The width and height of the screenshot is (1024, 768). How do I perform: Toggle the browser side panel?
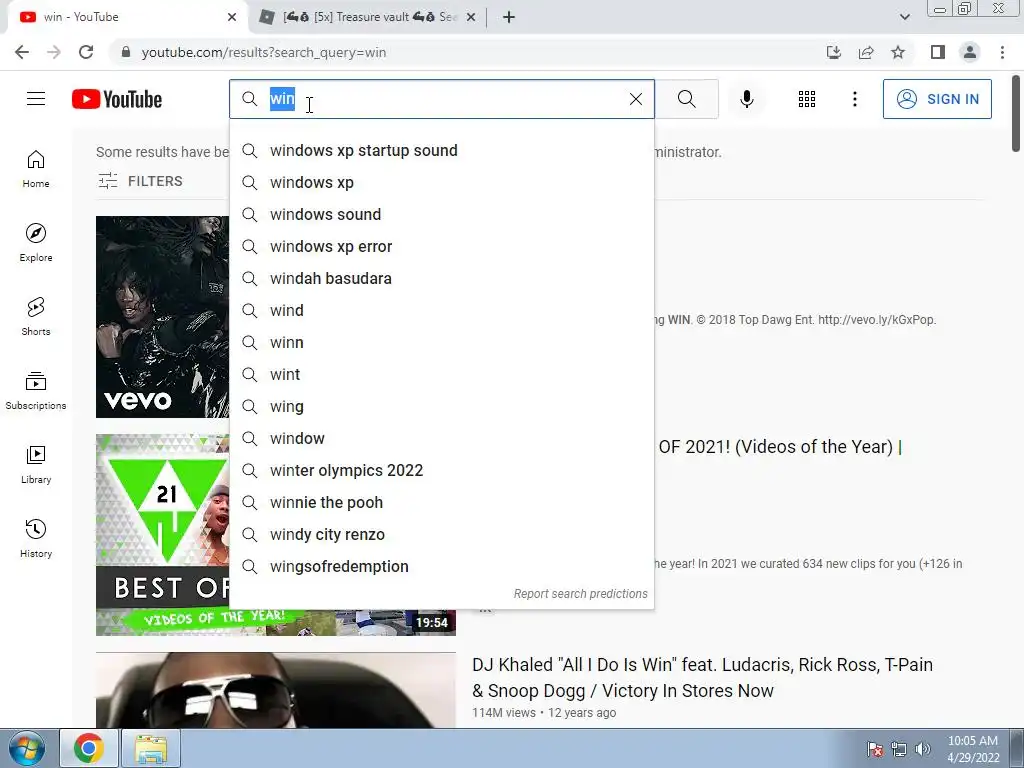(938, 52)
